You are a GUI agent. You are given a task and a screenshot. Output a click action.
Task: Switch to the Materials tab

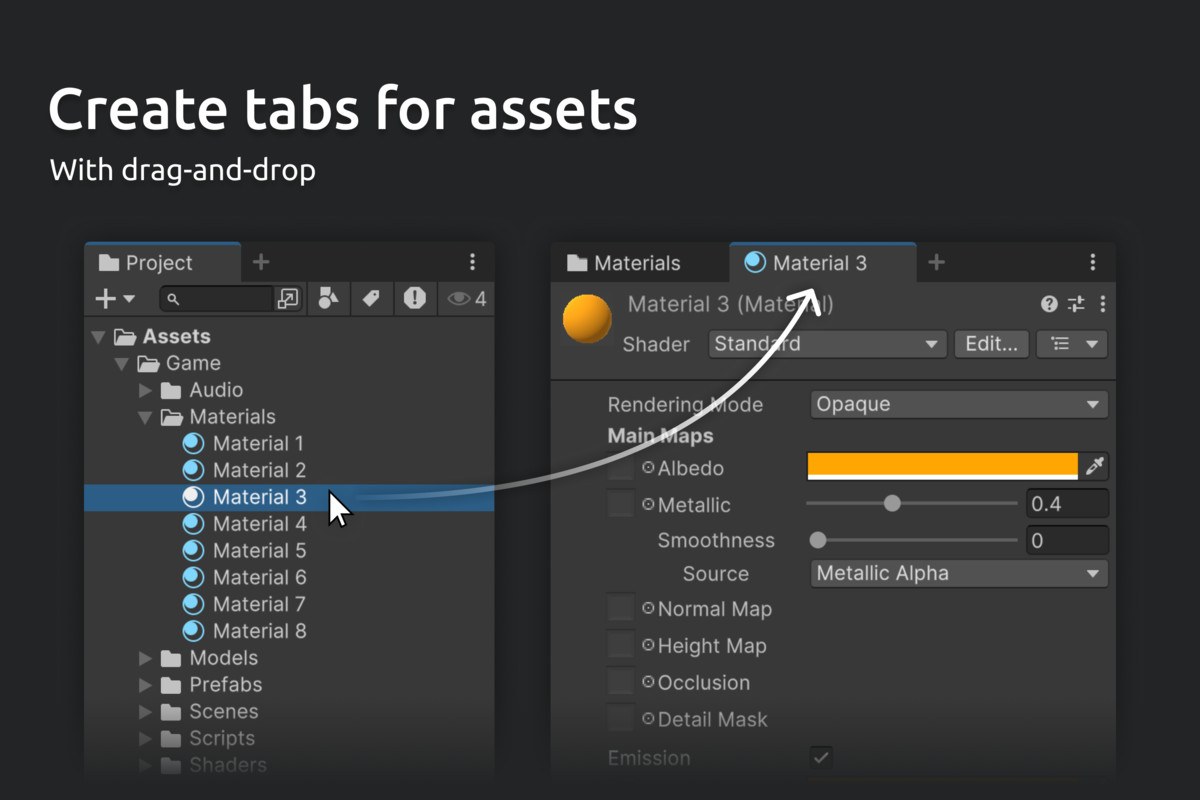(624, 263)
